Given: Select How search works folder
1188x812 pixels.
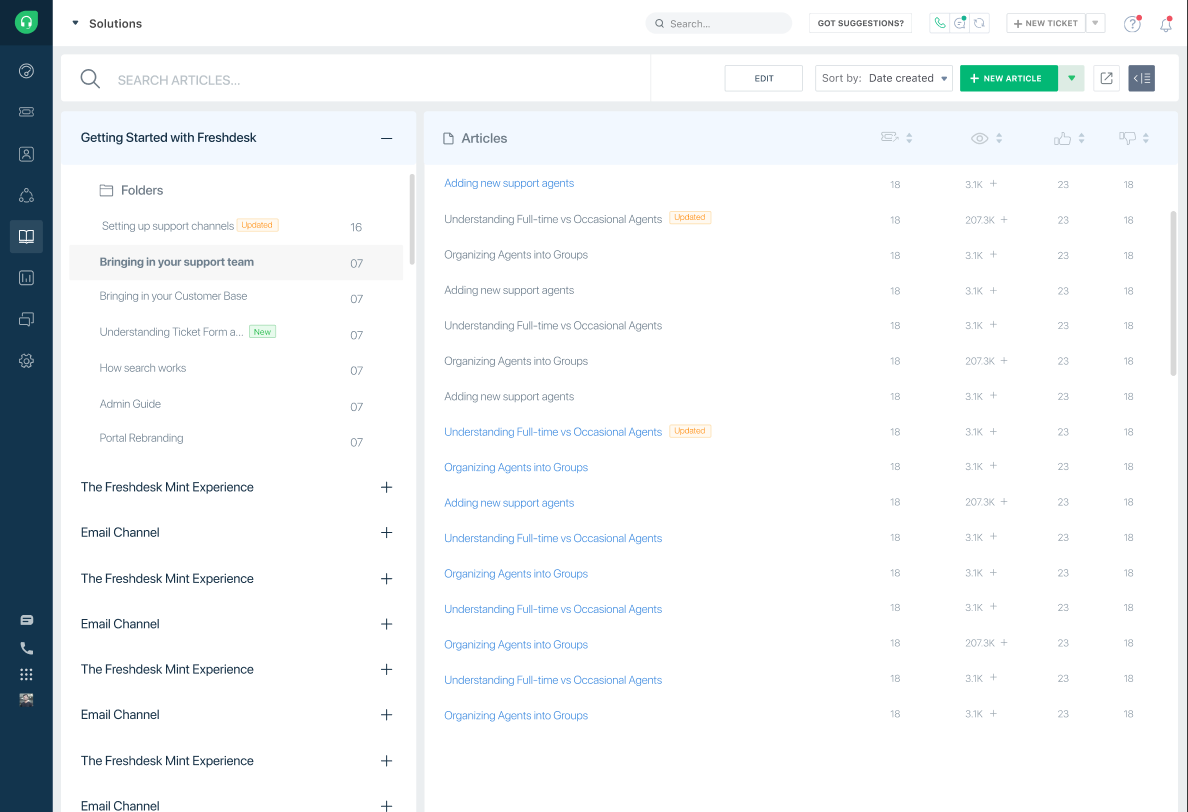Looking at the screenshot, I should (236, 368).
